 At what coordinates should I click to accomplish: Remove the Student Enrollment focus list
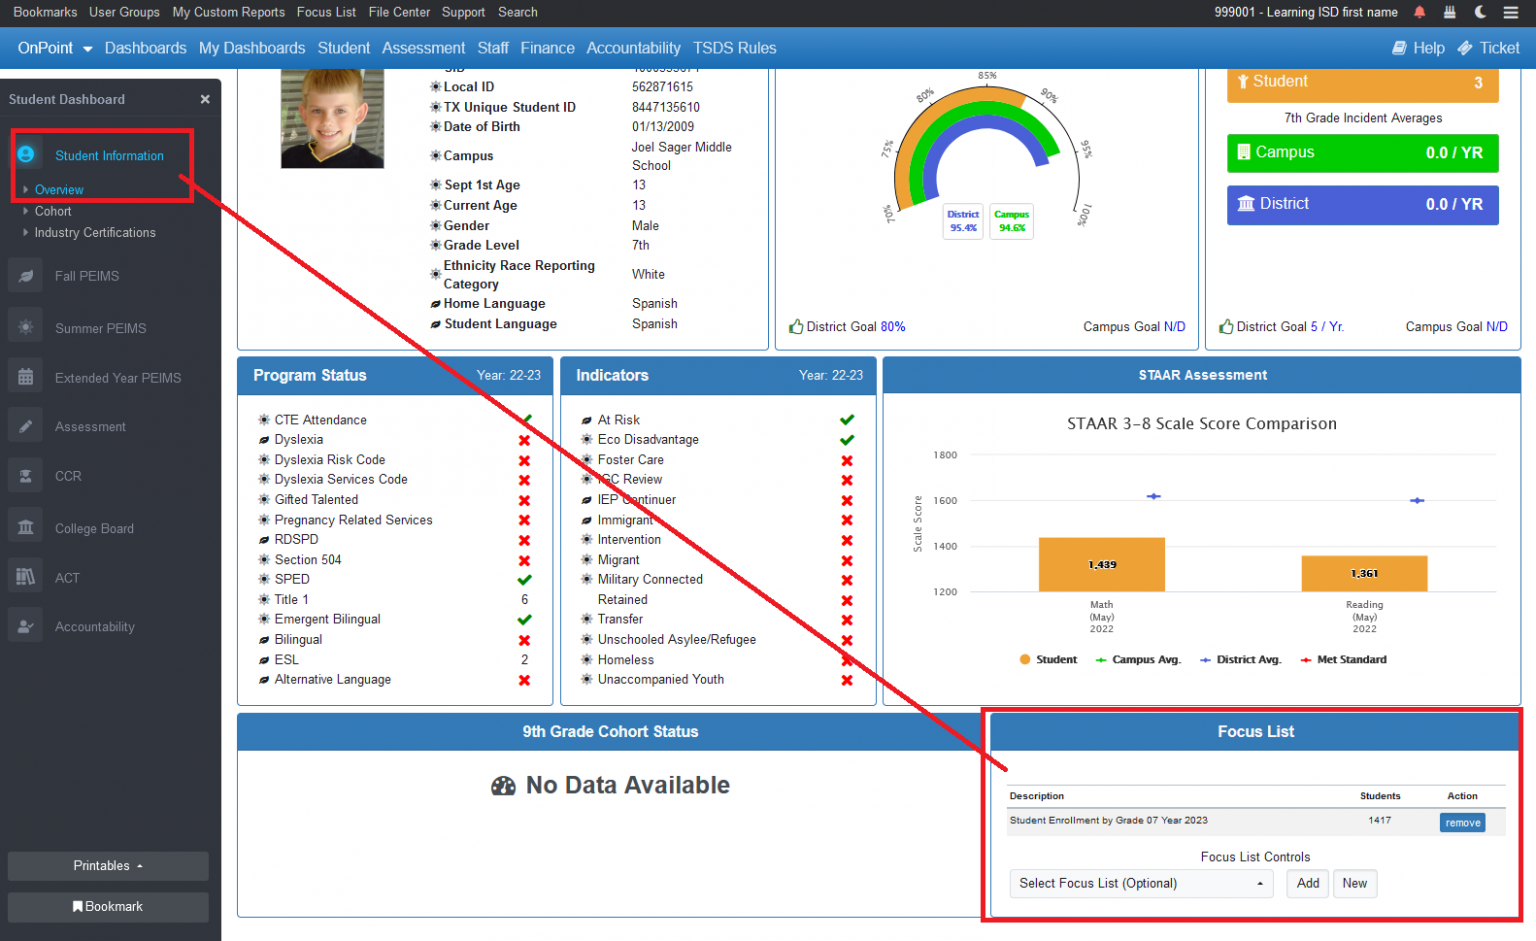tap(1462, 822)
